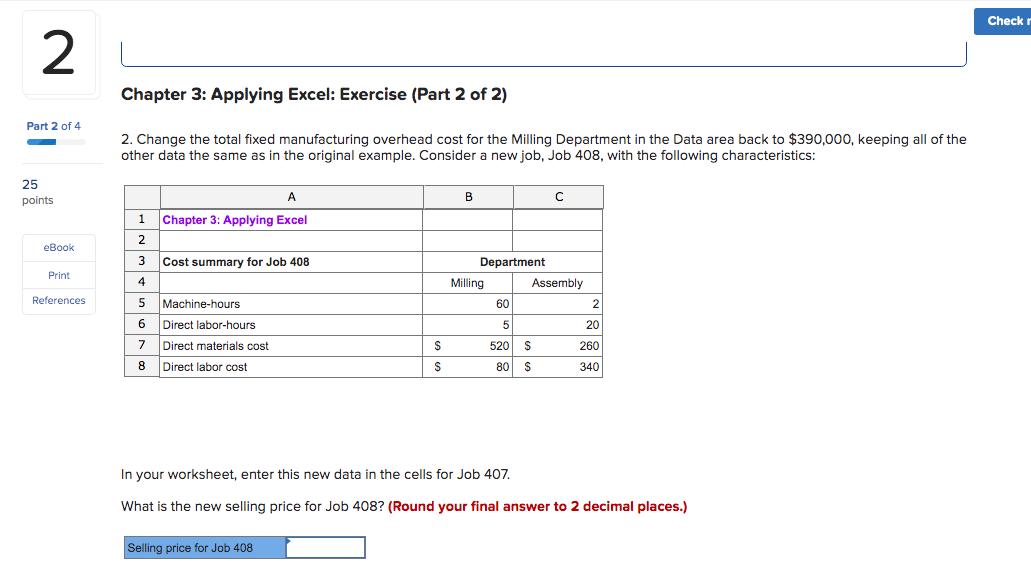Click the Milling direct materials cost cell
The width and height of the screenshot is (1031, 585).
click(467, 345)
